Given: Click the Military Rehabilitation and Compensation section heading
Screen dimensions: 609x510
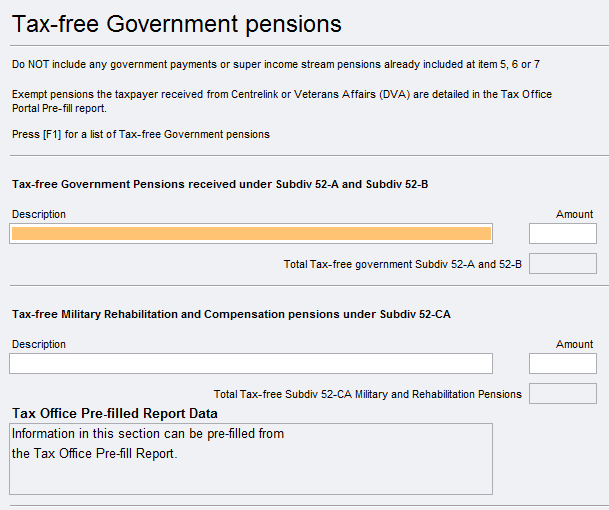Looking at the screenshot, I should (231, 314).
